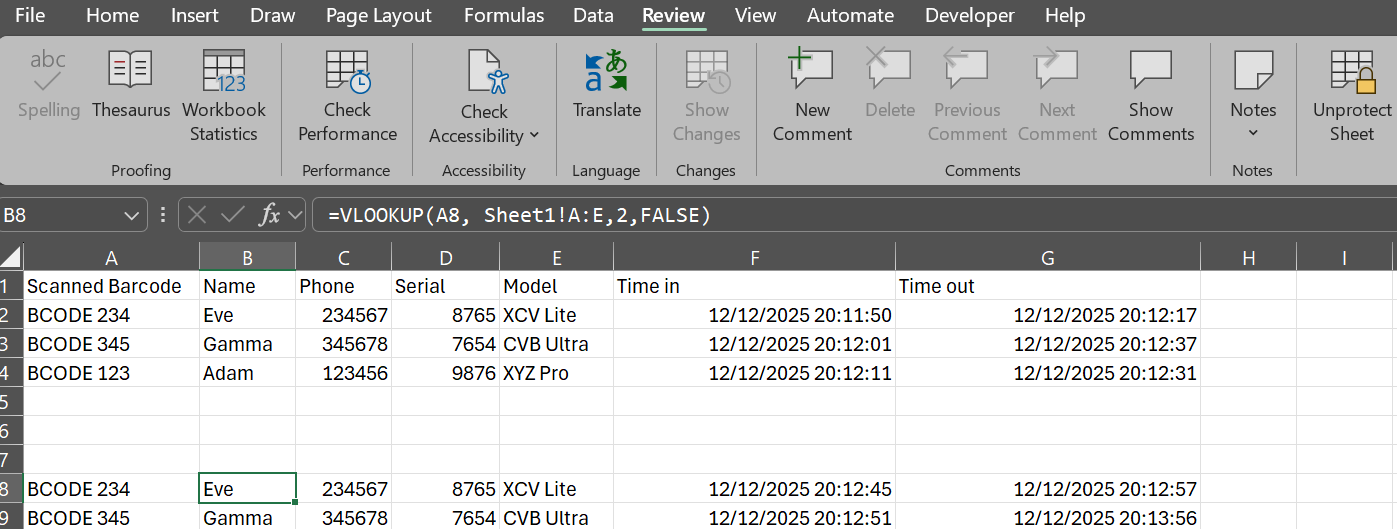Select cell E3 containing CVB Ultra

(x=555, y=345)
